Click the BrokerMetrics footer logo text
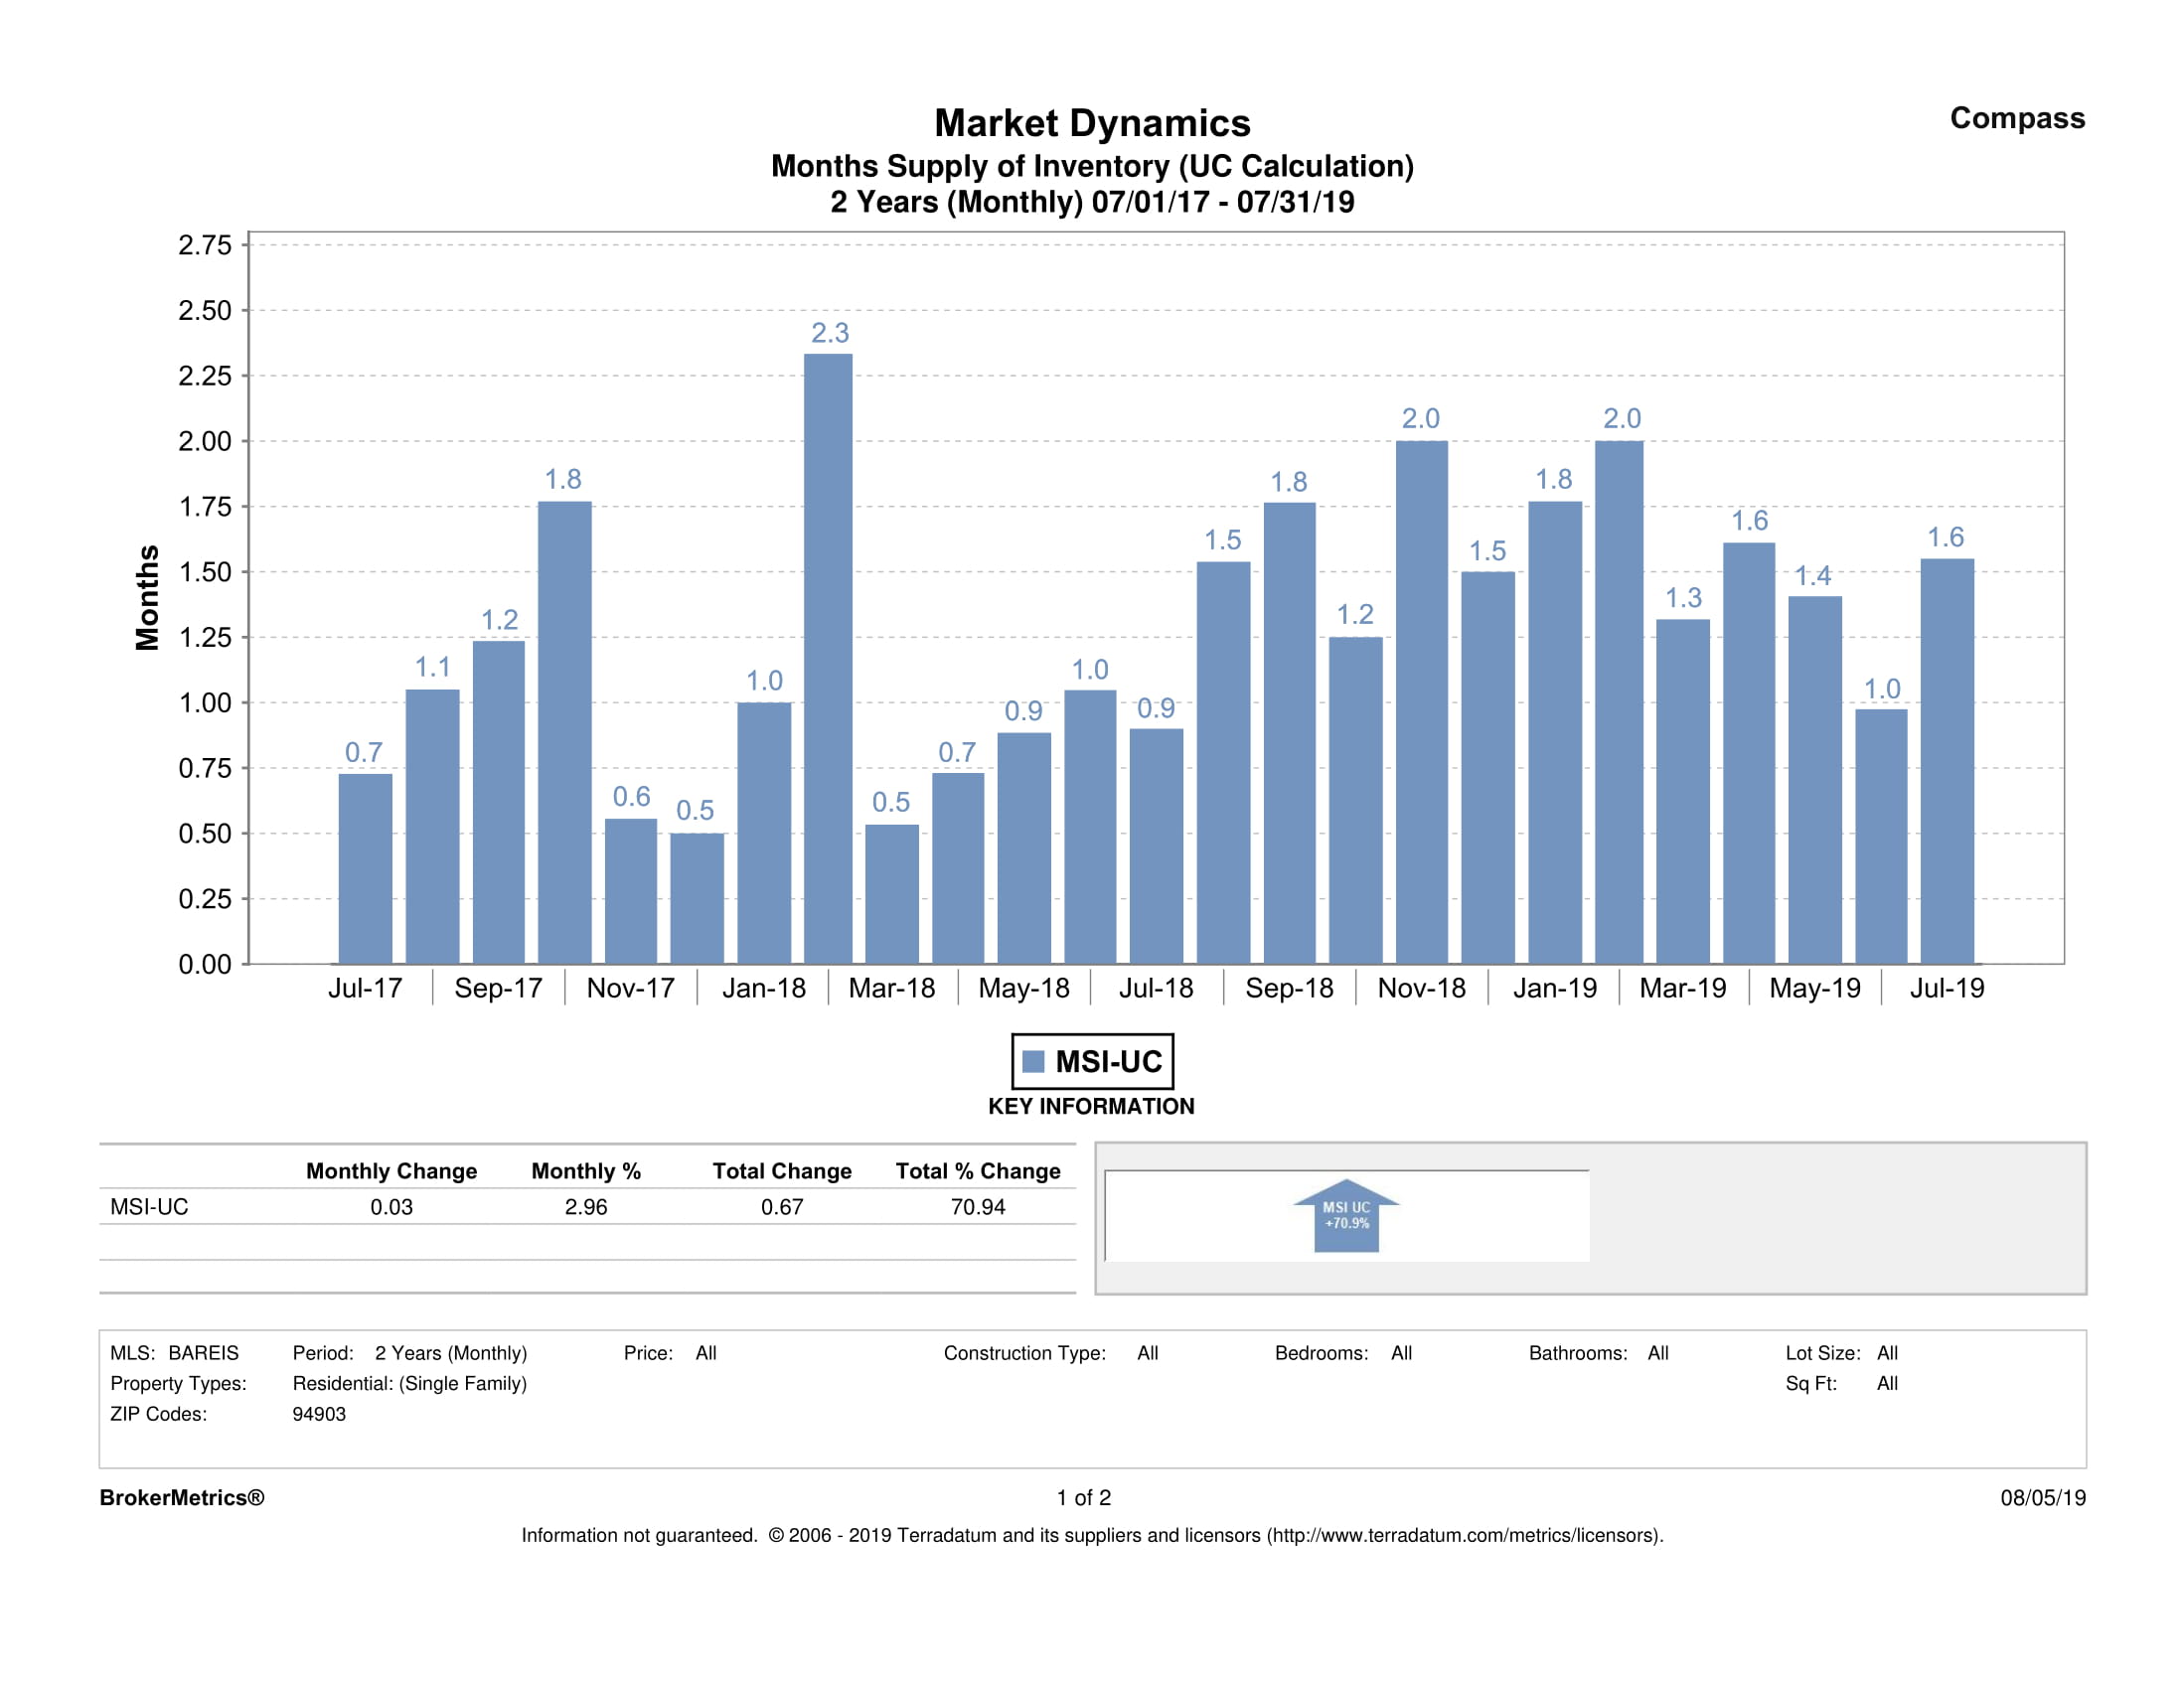This screenshot has width=2184, height=1689. click(x=182, y=1497)
